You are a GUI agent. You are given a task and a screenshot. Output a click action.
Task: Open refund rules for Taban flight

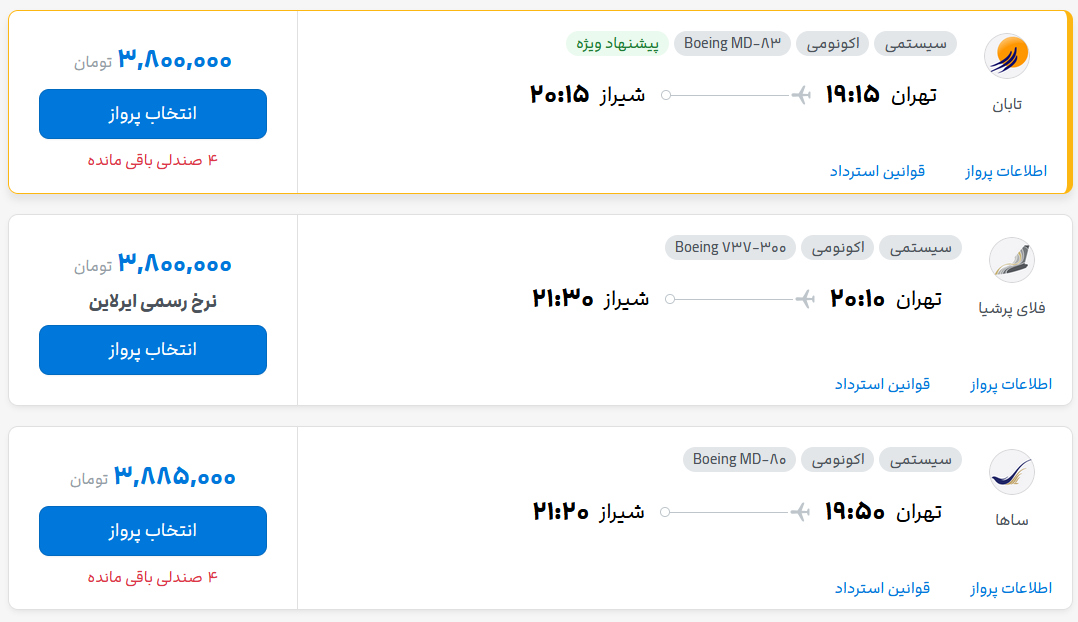(877, 171)
